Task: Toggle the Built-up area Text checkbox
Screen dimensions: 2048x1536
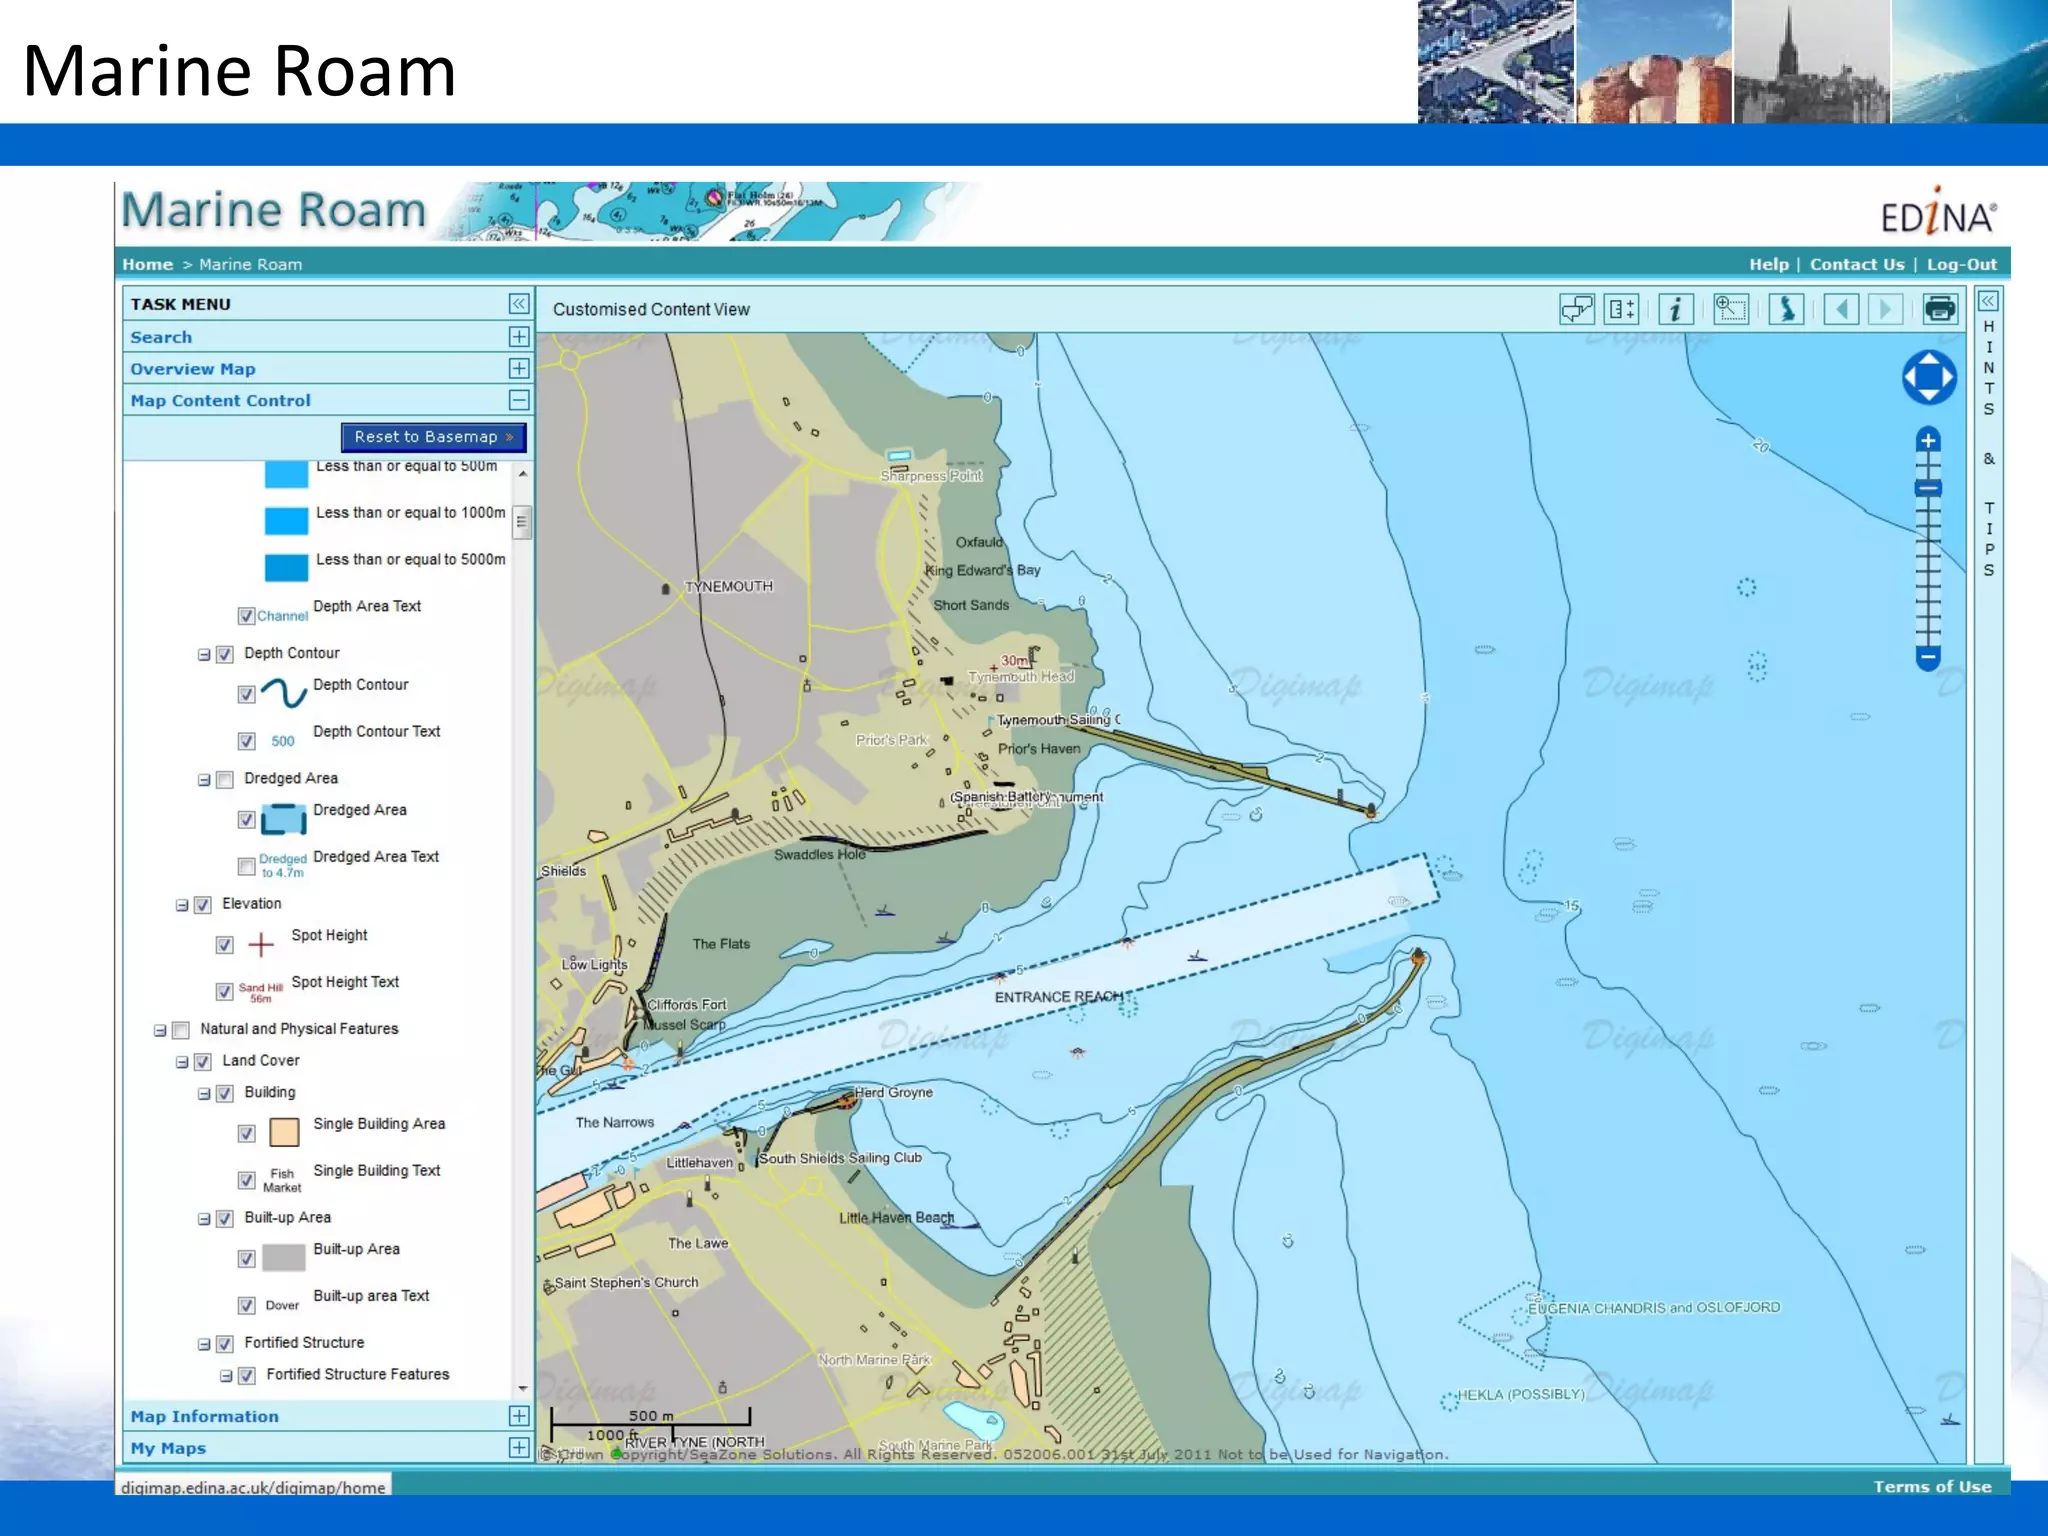Action: tap(246, 1305)
